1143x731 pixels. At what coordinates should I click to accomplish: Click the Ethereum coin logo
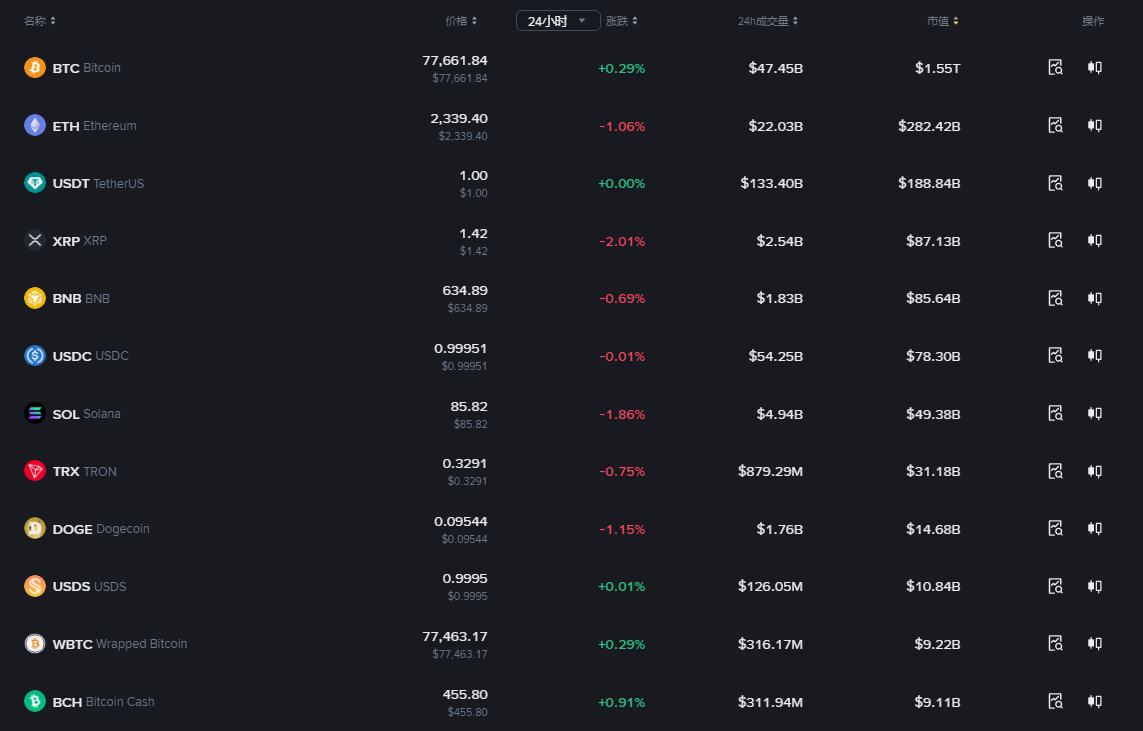[34, 125]
